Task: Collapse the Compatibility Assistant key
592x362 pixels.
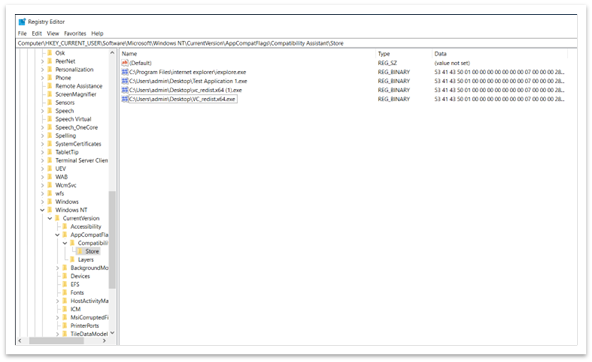Action: (x=65, y=243)
